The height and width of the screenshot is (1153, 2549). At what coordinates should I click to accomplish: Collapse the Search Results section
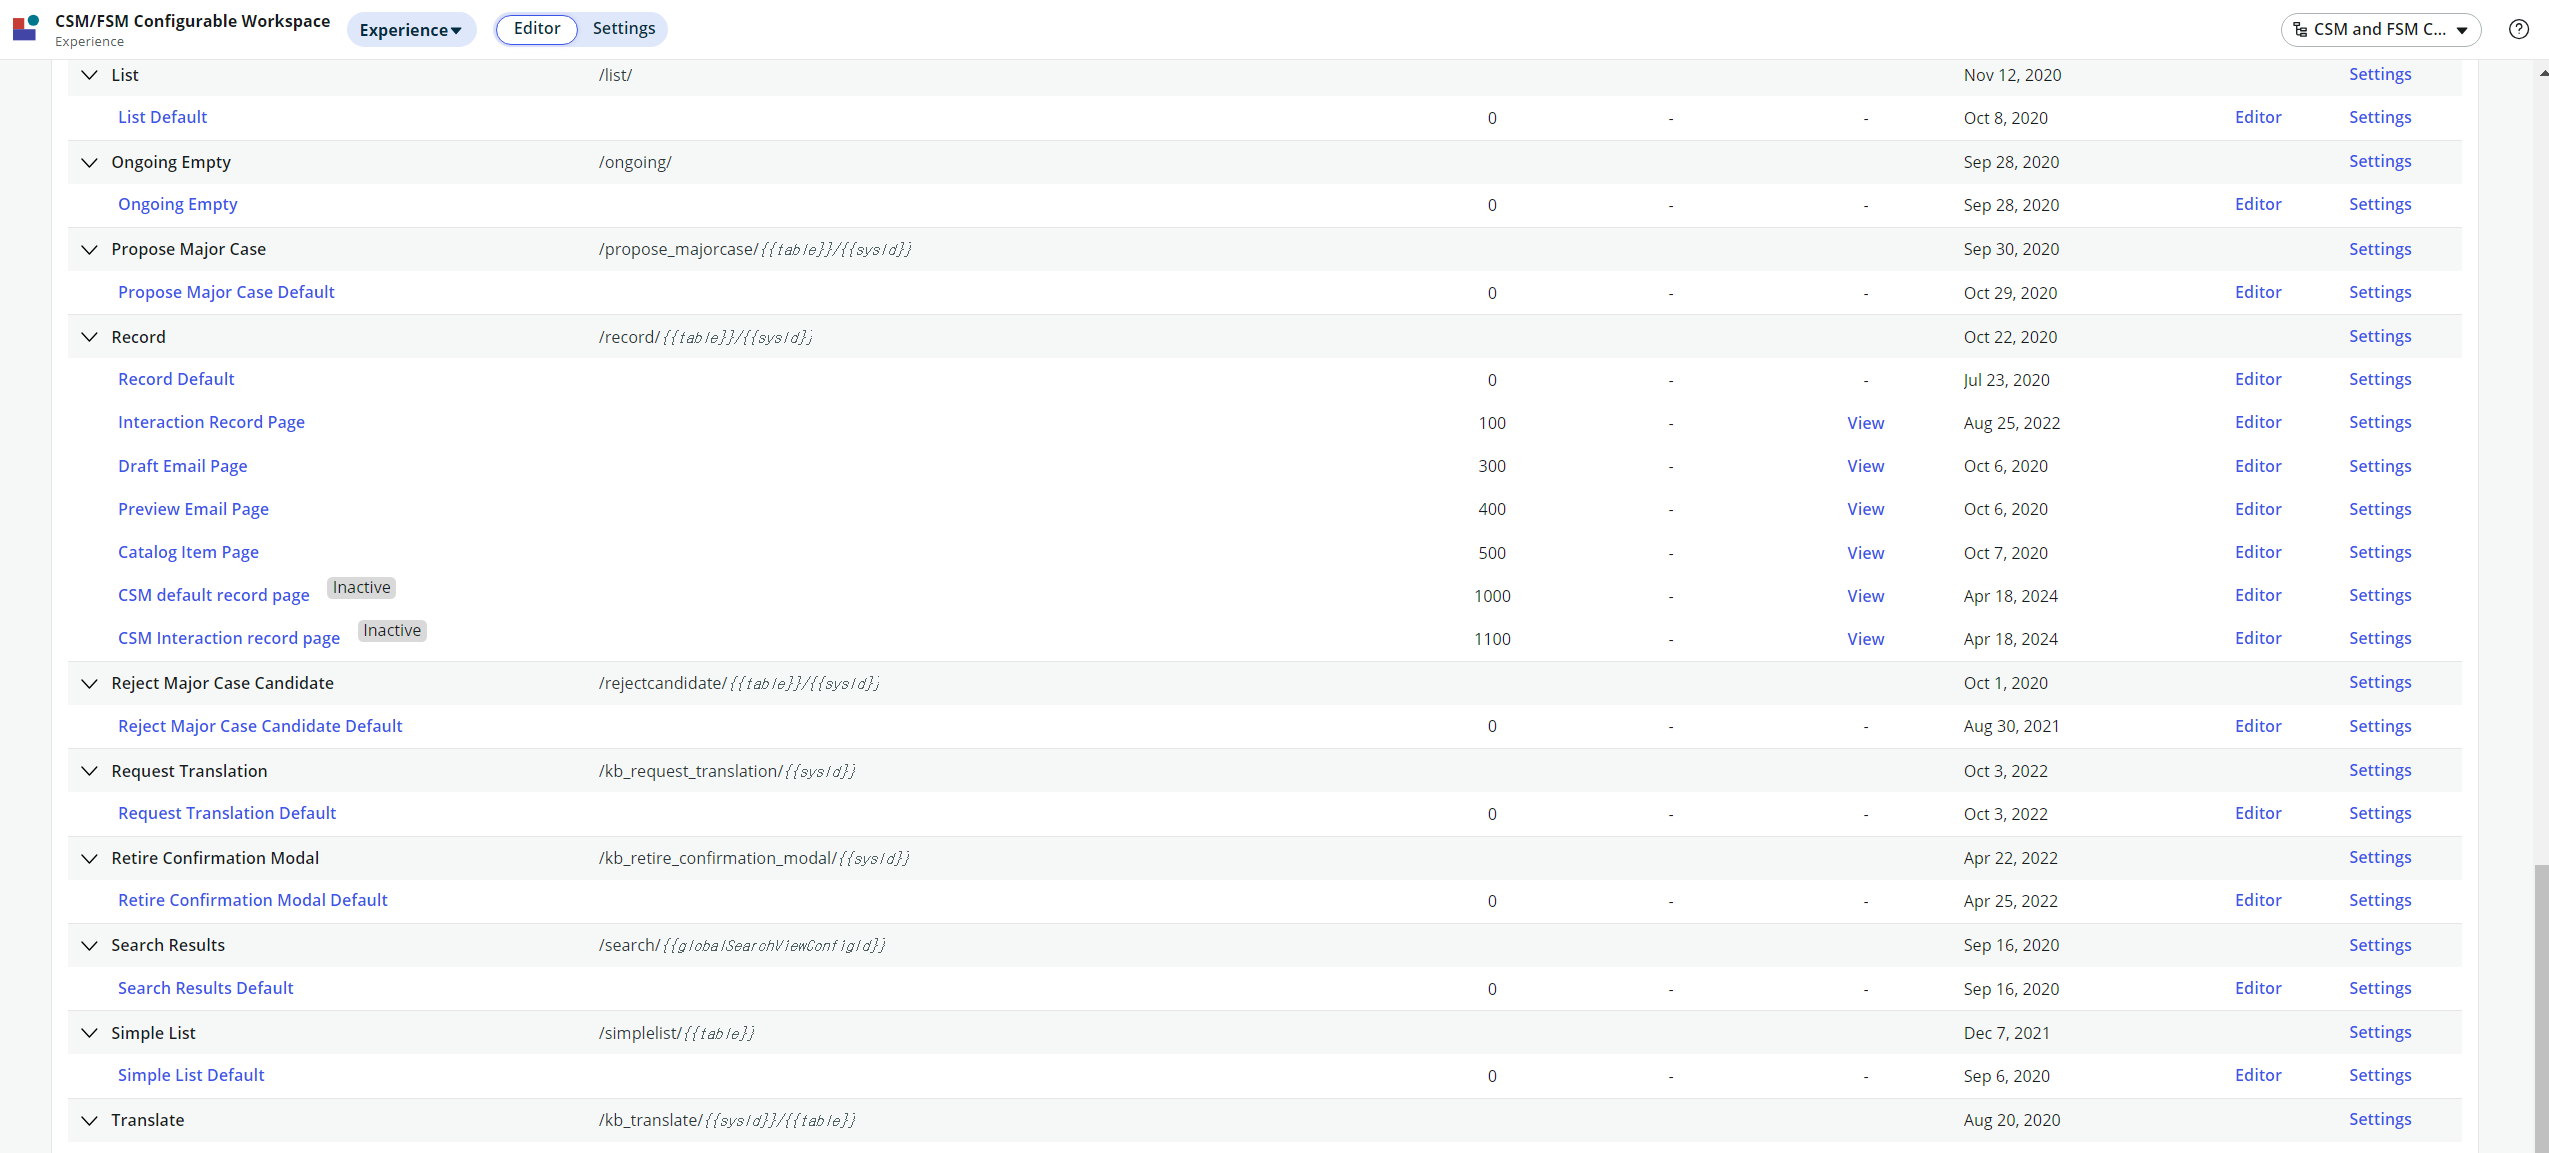[89, 945]
